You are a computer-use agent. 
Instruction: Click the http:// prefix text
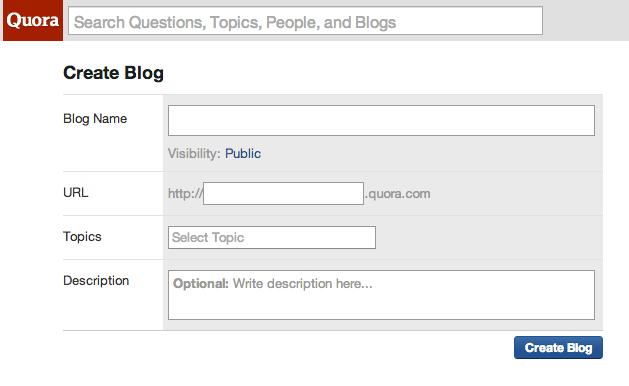[x=185, y=193]
